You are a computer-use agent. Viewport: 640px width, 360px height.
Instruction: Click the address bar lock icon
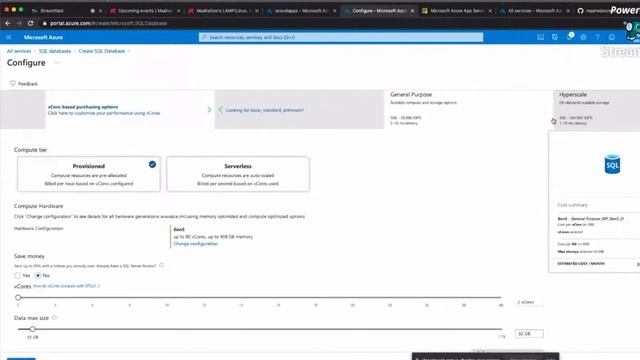tap(45, 23)
